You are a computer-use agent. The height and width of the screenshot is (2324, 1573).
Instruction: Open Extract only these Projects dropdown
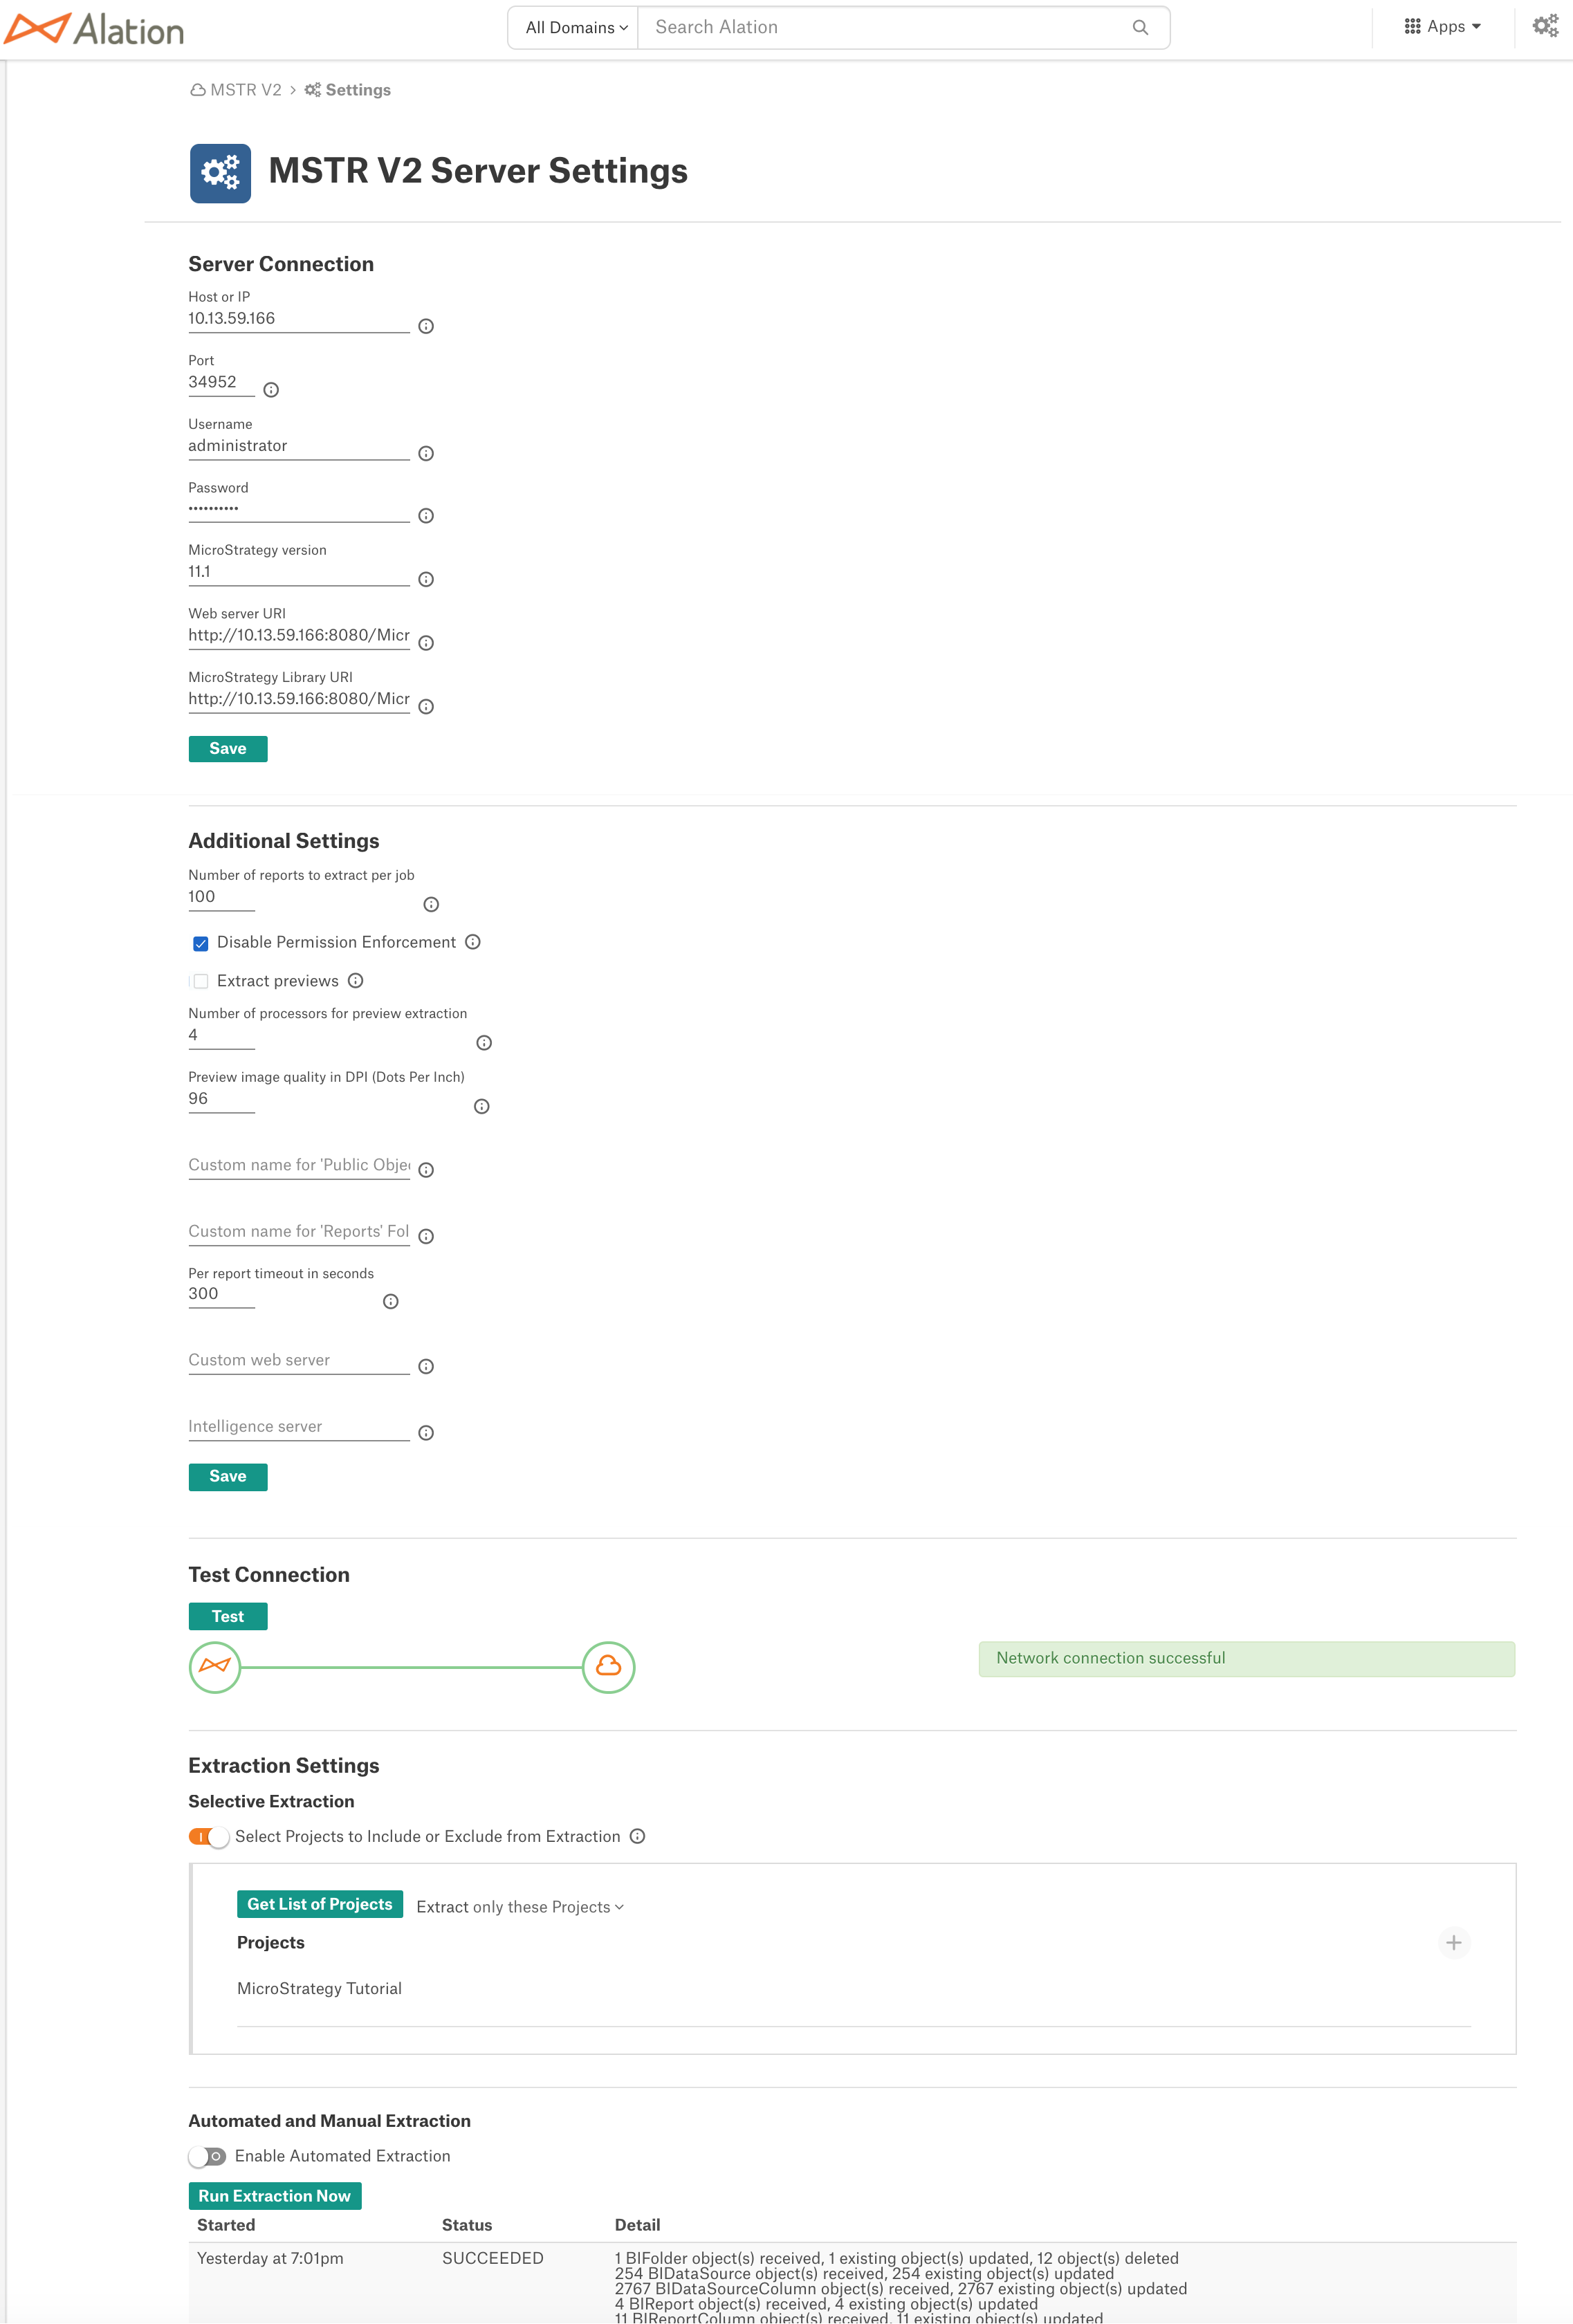(520, 1907)
